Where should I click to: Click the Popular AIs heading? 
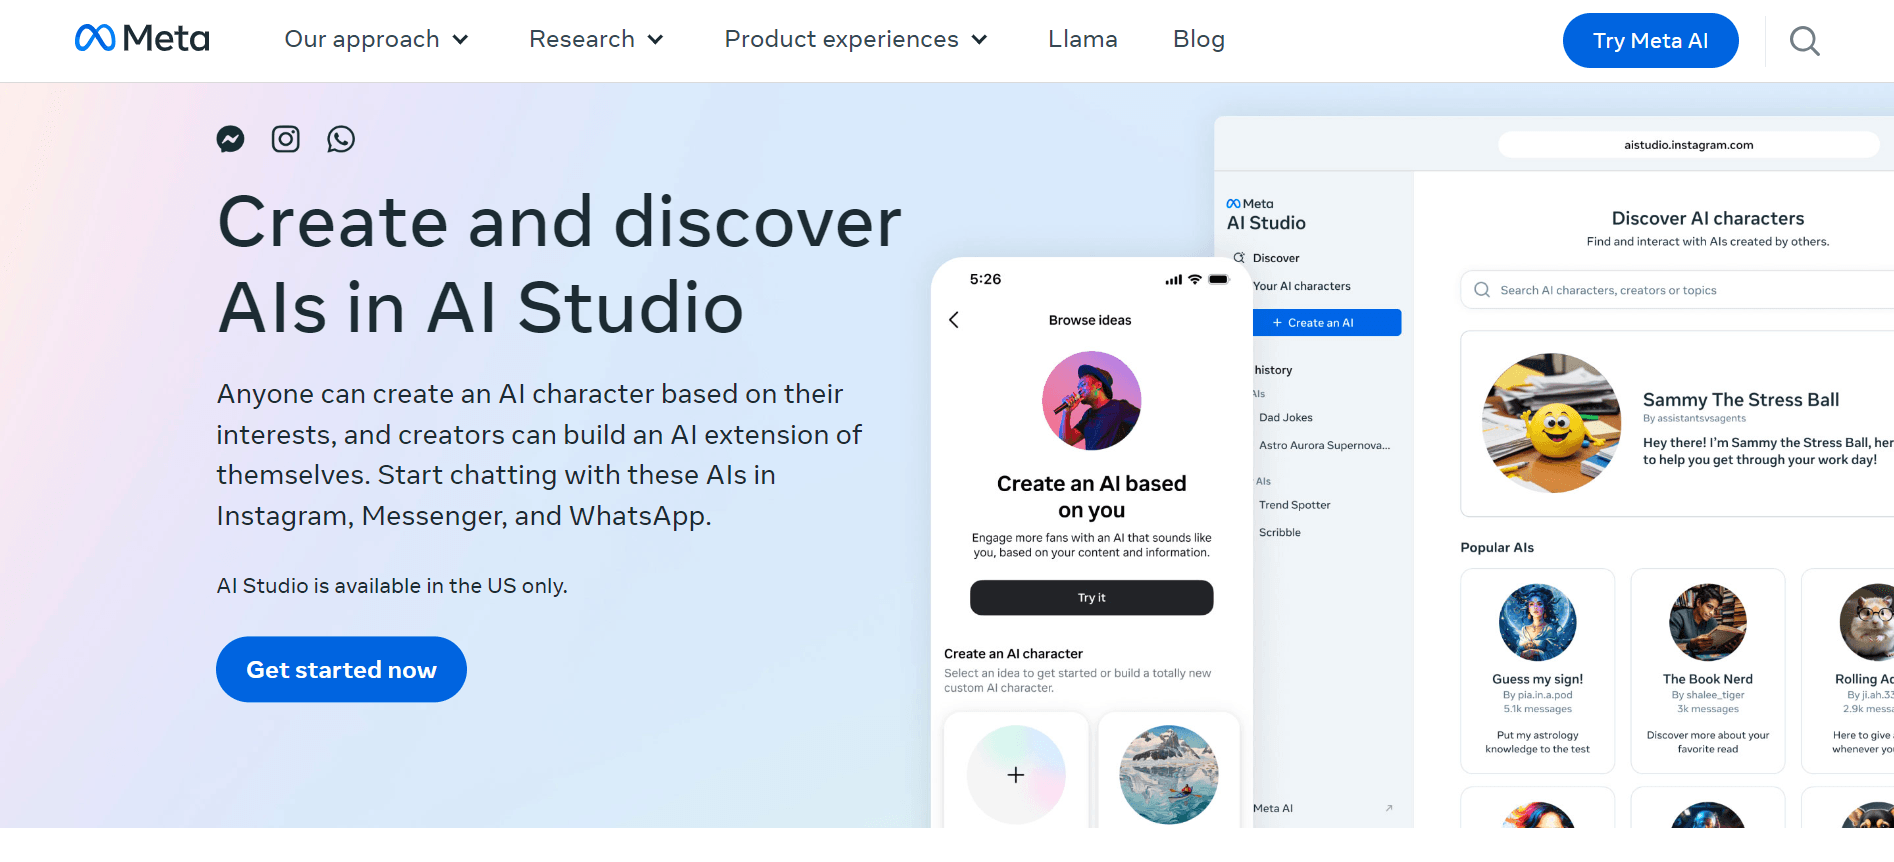click(1497, 548)
